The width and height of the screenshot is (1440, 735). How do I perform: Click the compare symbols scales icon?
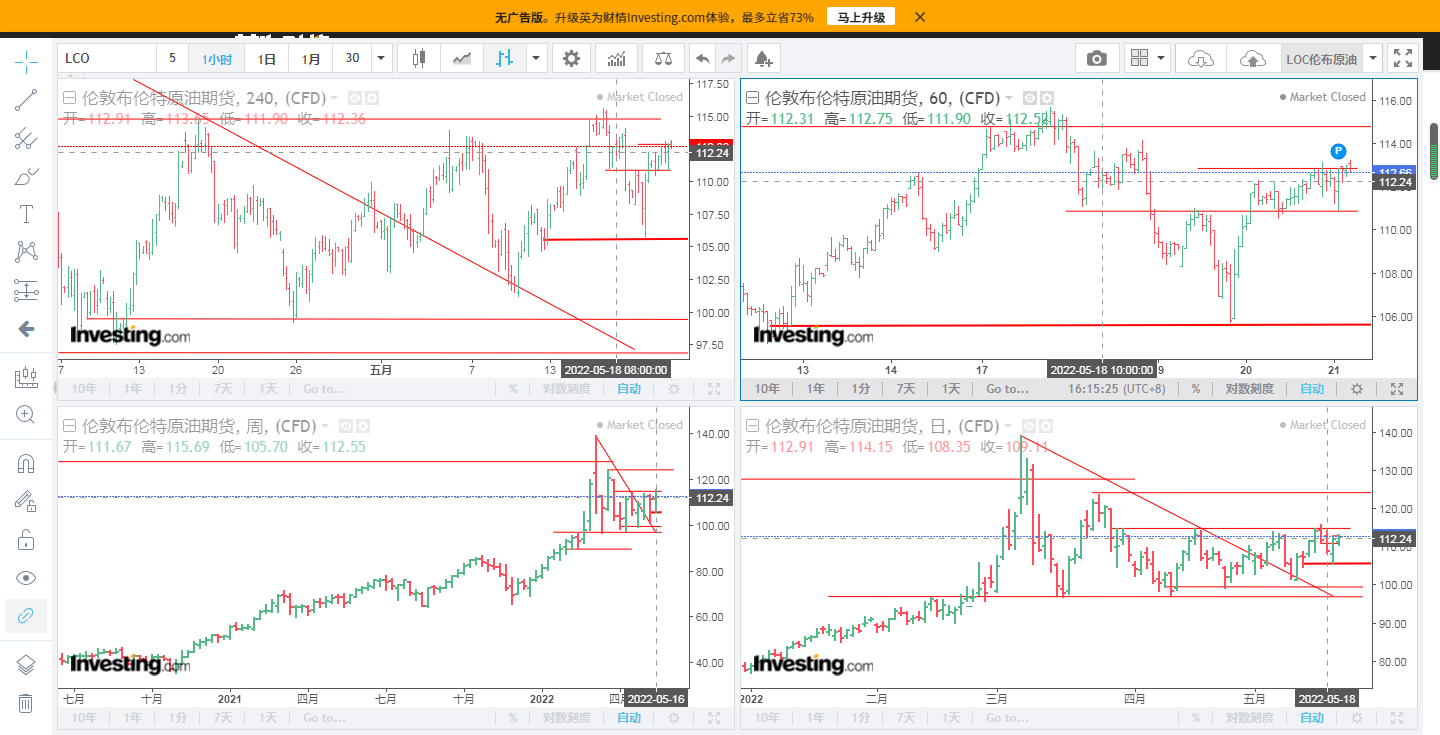point(663,59)
